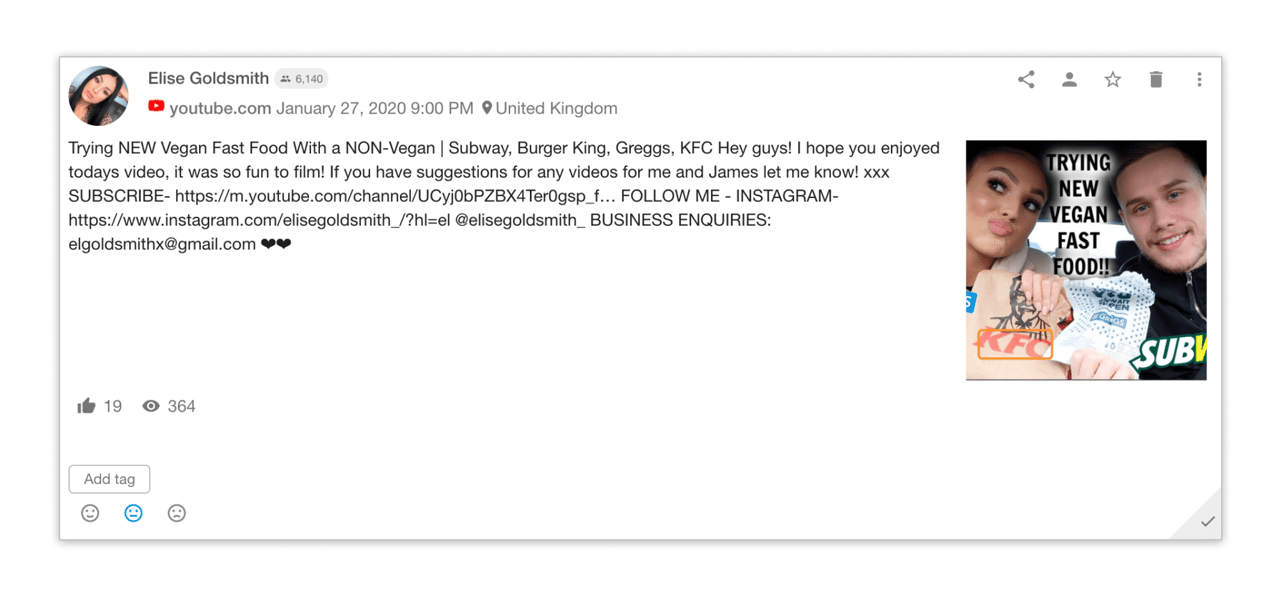The height and width of the screenshot is (602, 1280).
Task: Click the Elise Goldsmith profile avatar
Action: [x=98, y=96]
